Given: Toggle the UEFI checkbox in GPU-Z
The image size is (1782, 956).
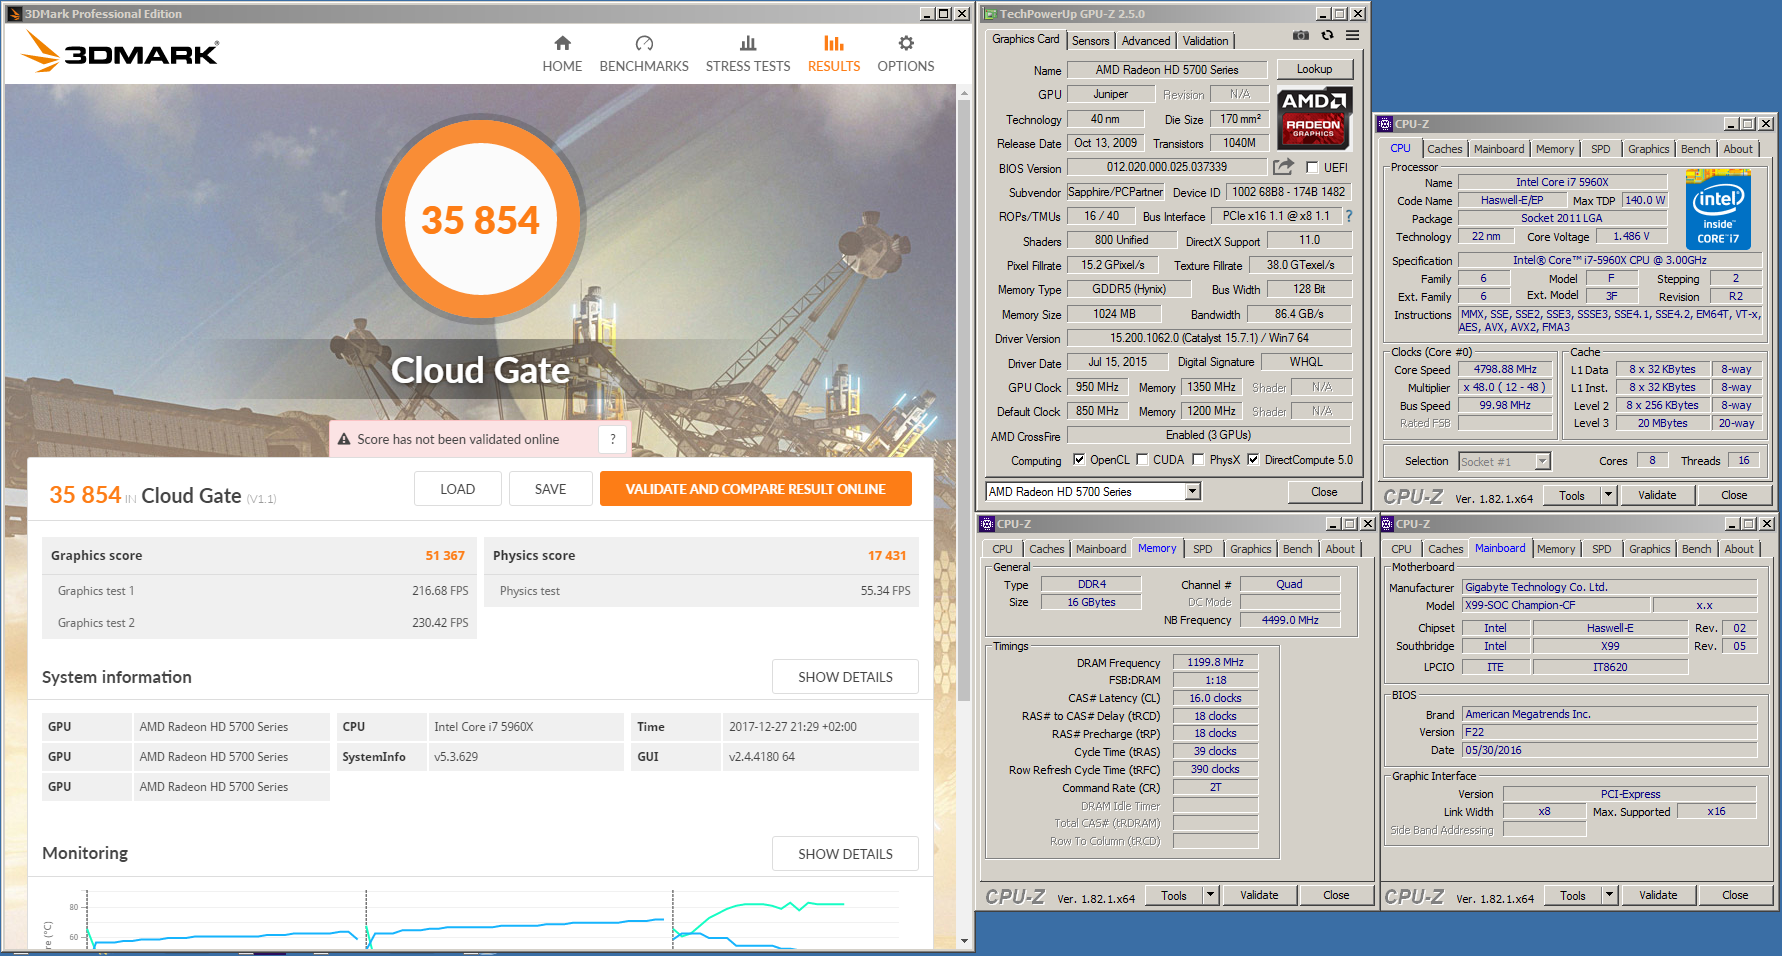Looking at the screenshot, I should 1312,167.
